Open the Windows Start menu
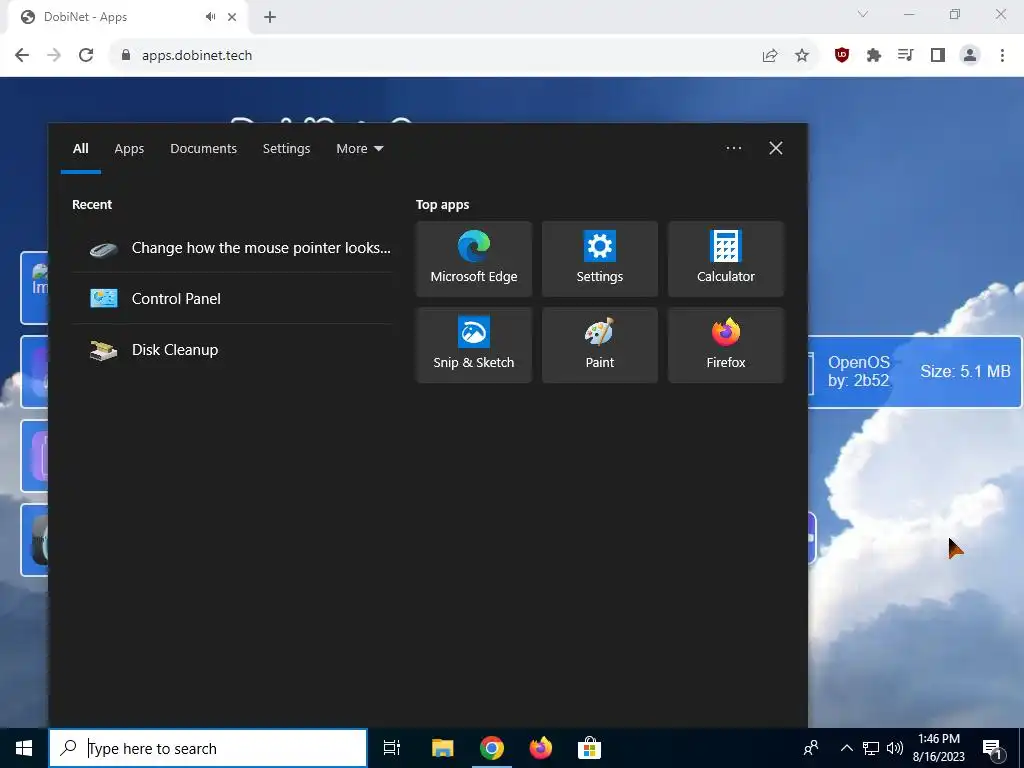The height and width of the screenshot is (768, 1024). (x=24, y=748)
